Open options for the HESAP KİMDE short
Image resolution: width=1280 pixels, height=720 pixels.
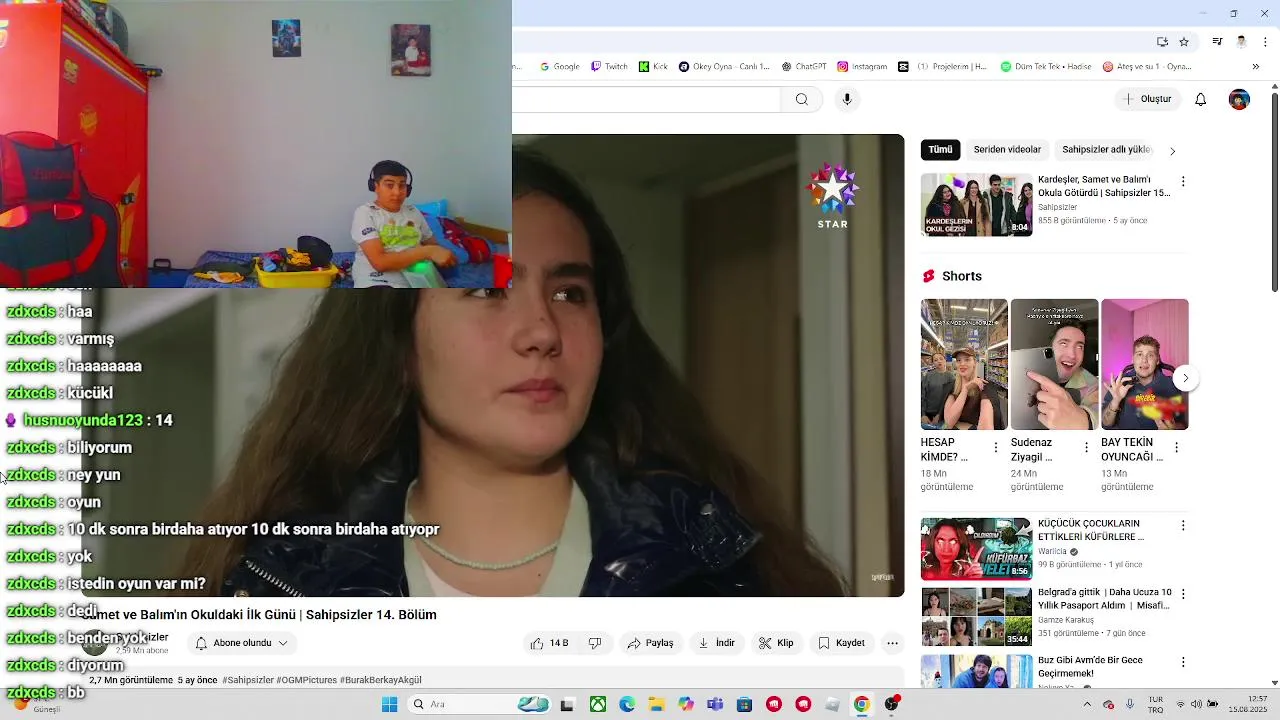pos(996,448)
